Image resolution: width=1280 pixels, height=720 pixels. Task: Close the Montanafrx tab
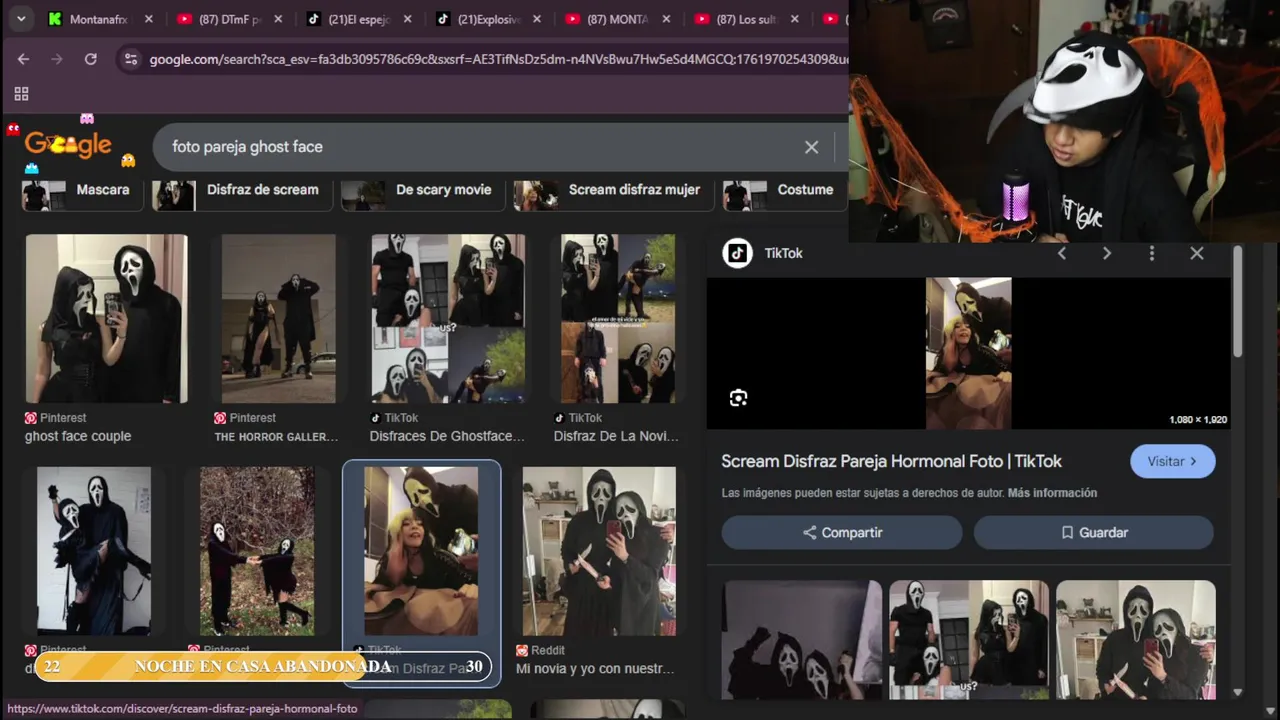(148, 19)
